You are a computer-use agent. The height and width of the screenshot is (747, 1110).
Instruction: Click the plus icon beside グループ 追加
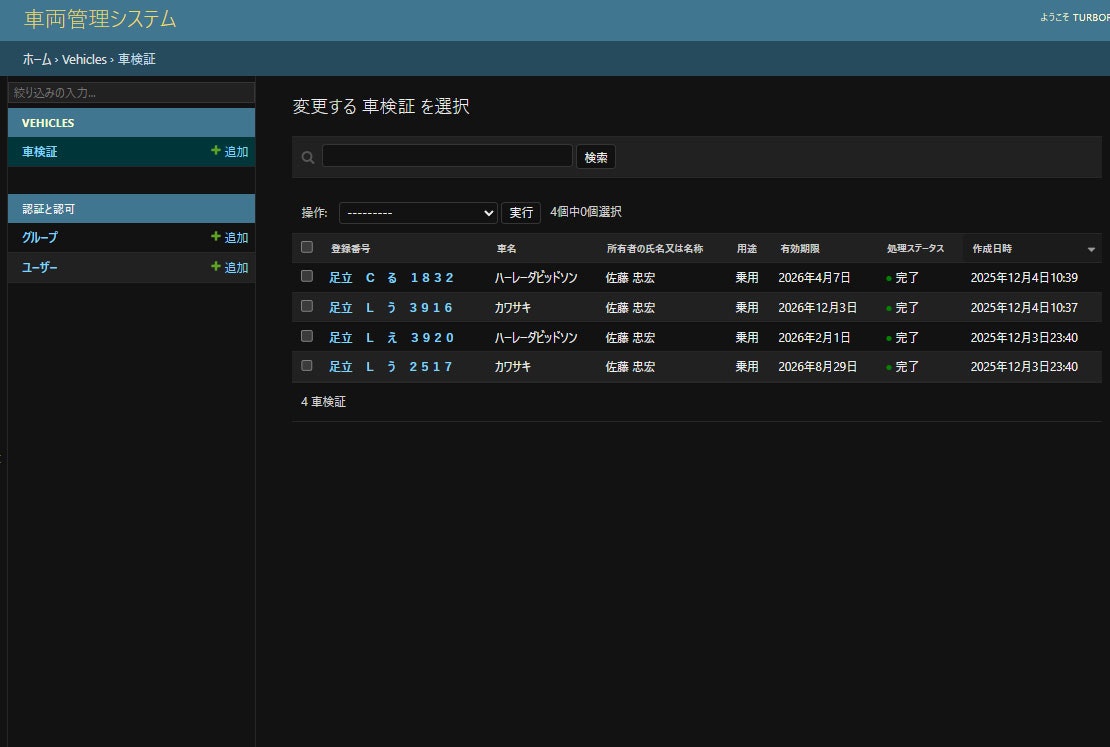pos(216,236)
